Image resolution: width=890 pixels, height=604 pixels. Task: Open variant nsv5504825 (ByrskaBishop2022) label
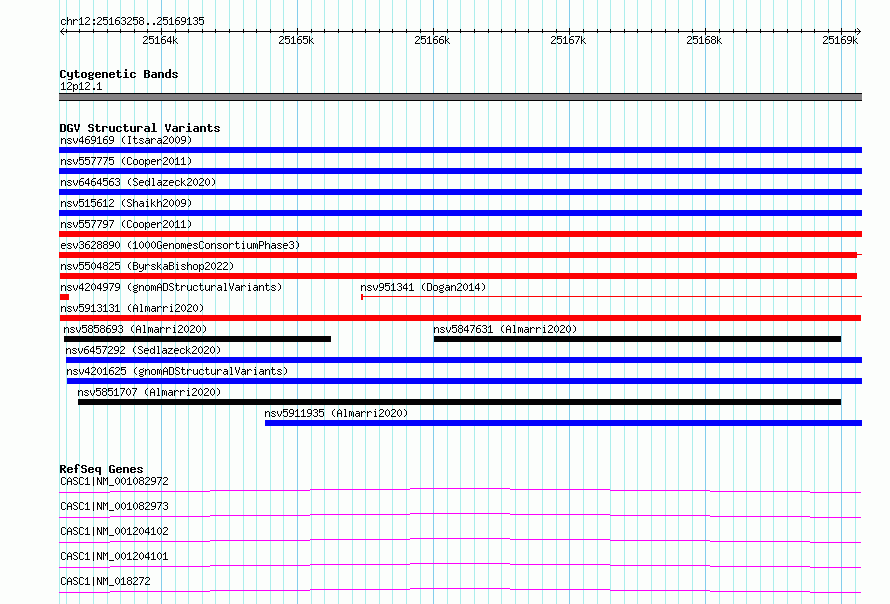pyautogui.click(x=147, y=266)
